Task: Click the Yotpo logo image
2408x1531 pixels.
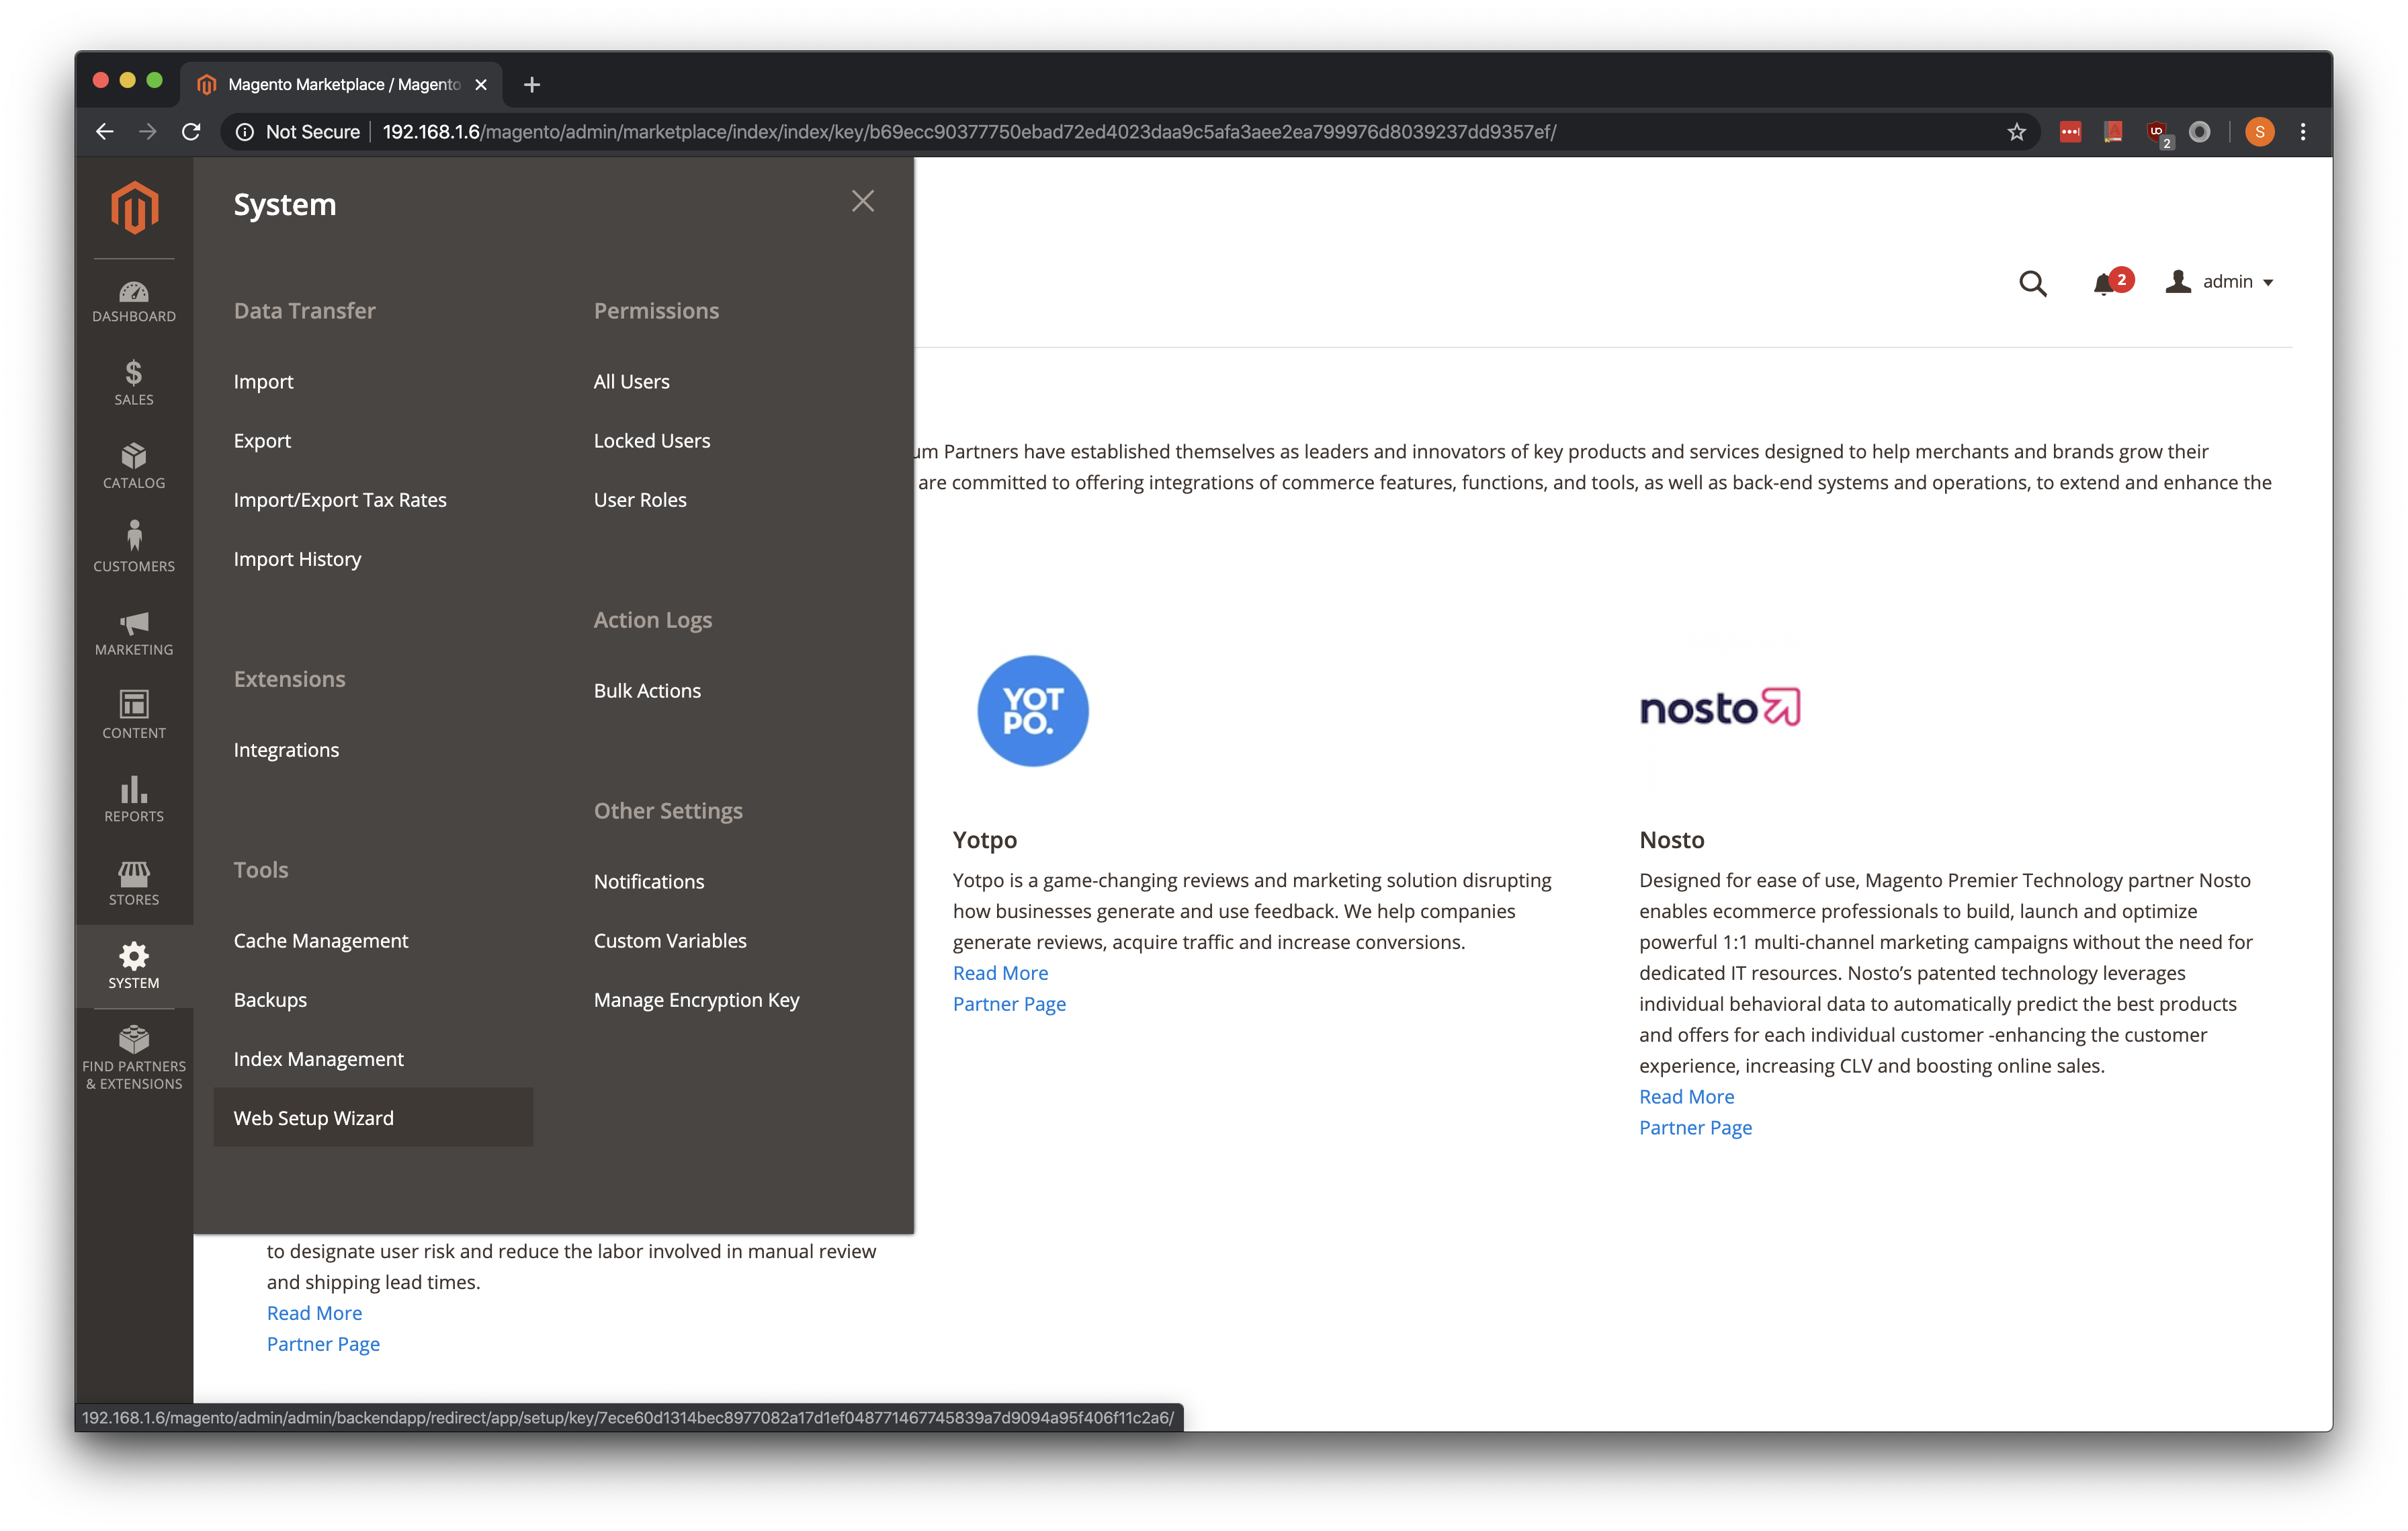Action: 1032,710
